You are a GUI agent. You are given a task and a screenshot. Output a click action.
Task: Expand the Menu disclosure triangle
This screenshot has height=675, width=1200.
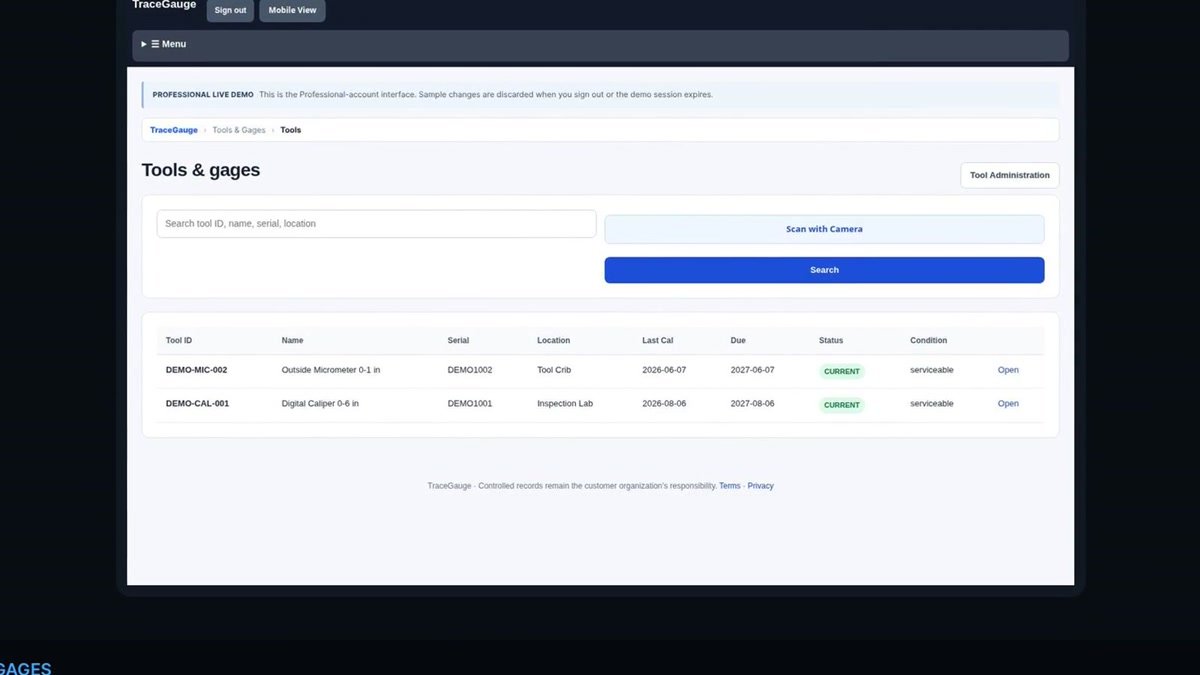pos(144,44)
